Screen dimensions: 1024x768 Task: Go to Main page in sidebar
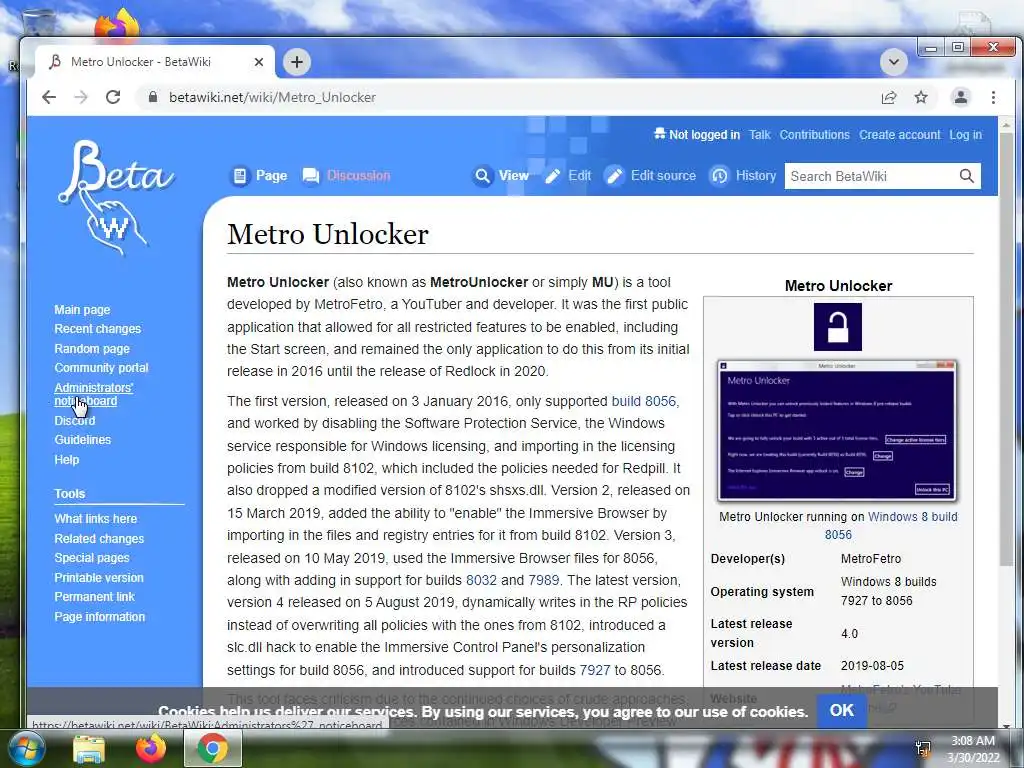(82, 310)
